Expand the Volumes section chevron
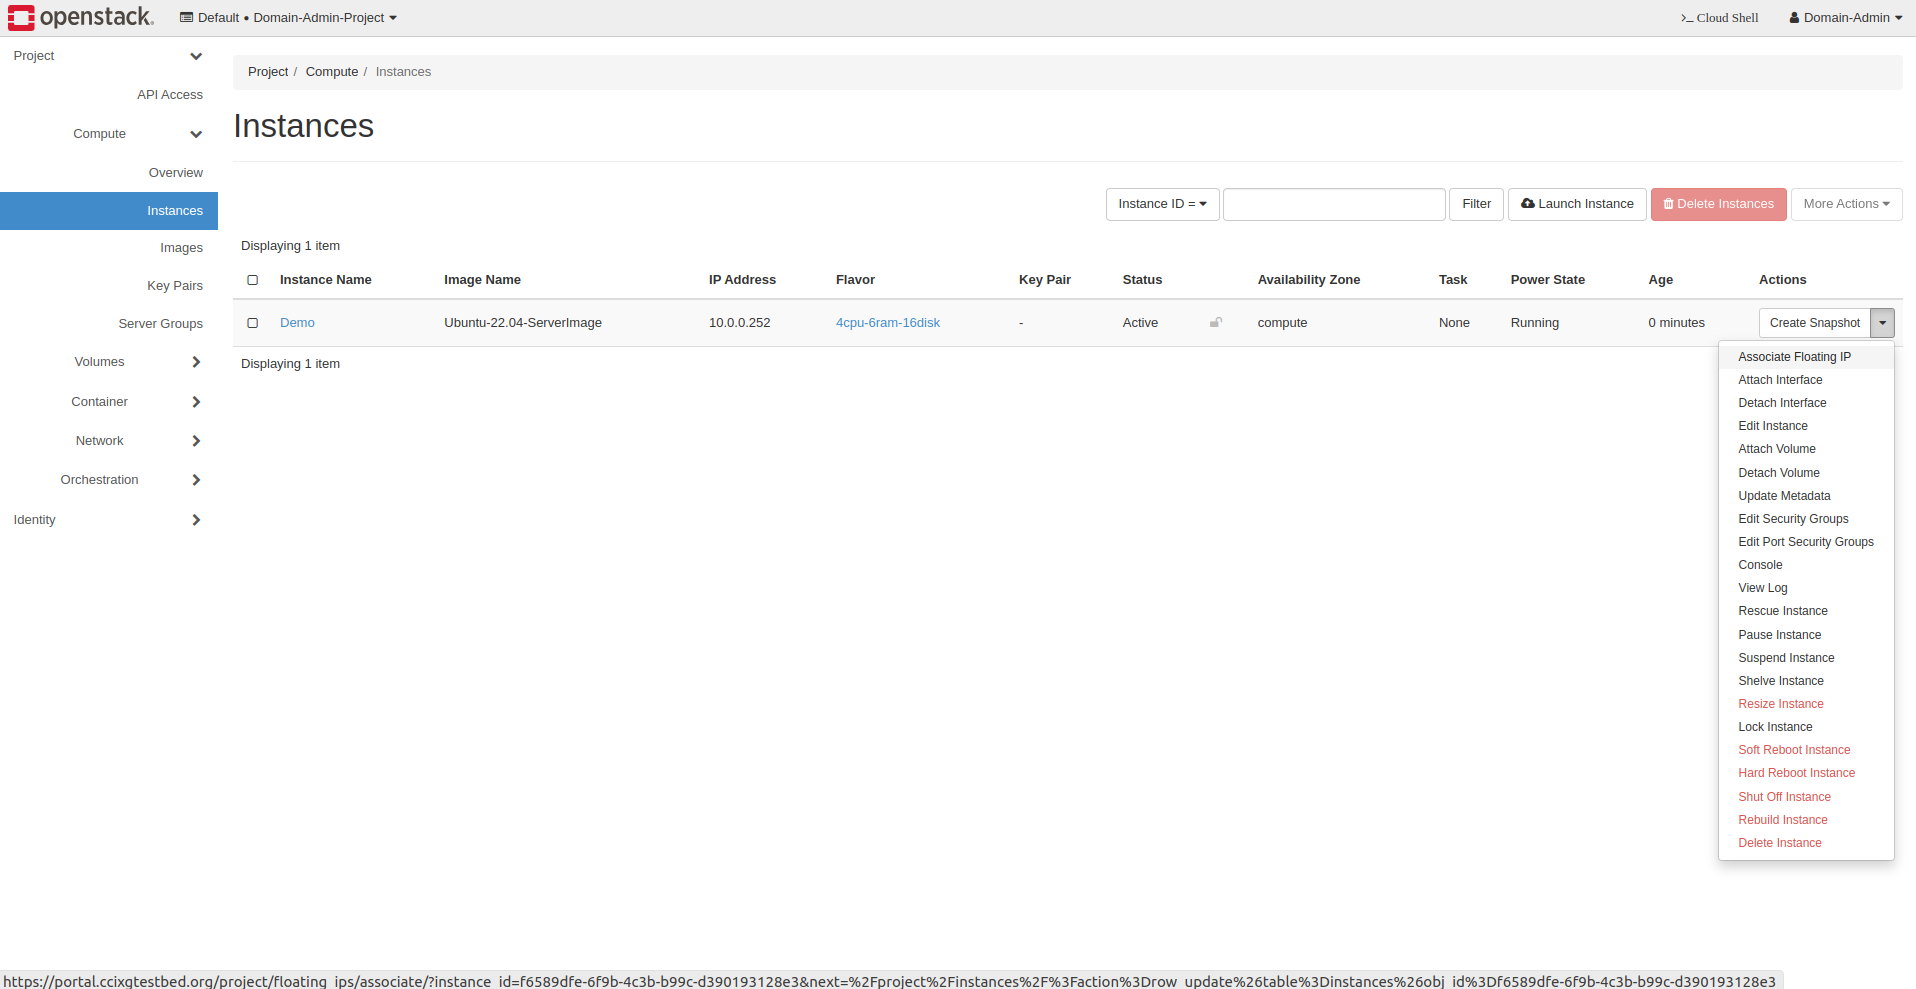The height and width of the screenshot is (989, 1916). [196, 362]
